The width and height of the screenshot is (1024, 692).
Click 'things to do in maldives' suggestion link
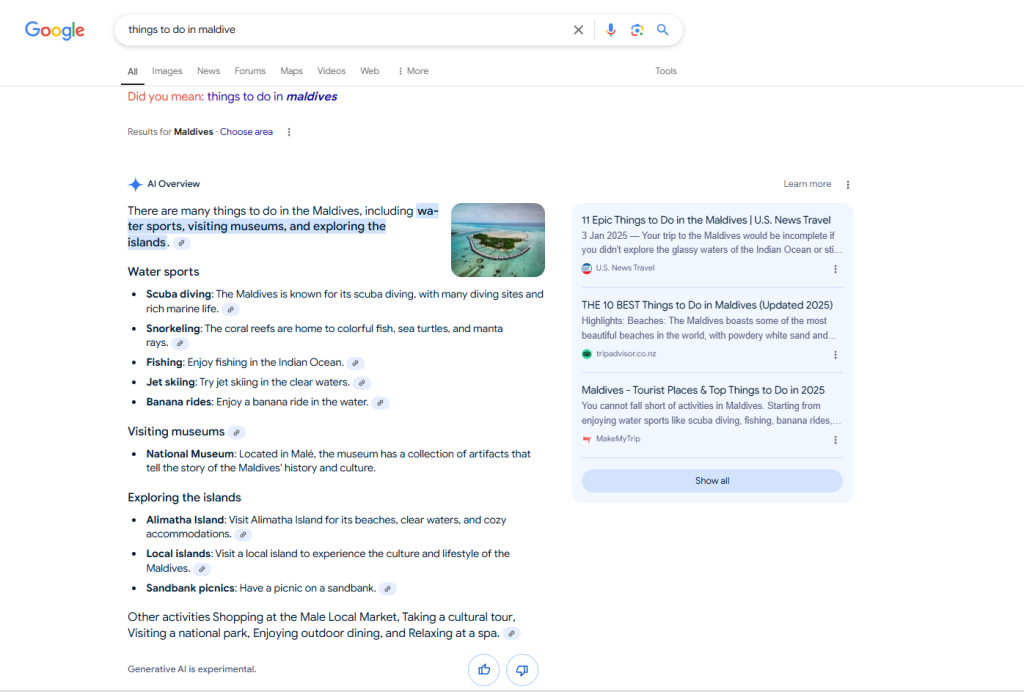click(x=272, y=97)
